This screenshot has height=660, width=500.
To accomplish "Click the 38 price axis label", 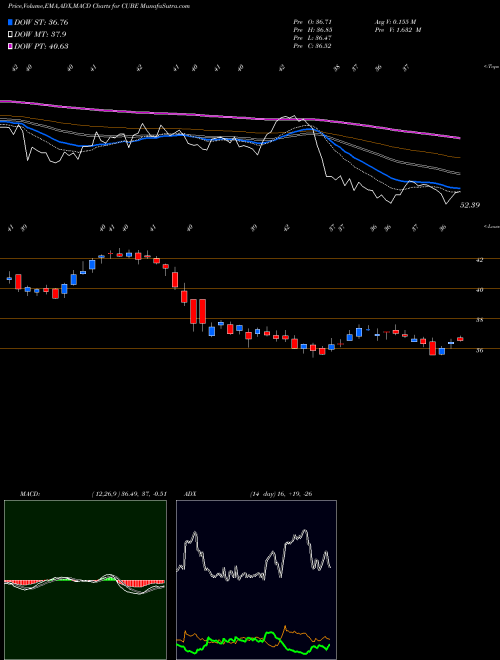I will click(x=479, y=320).
